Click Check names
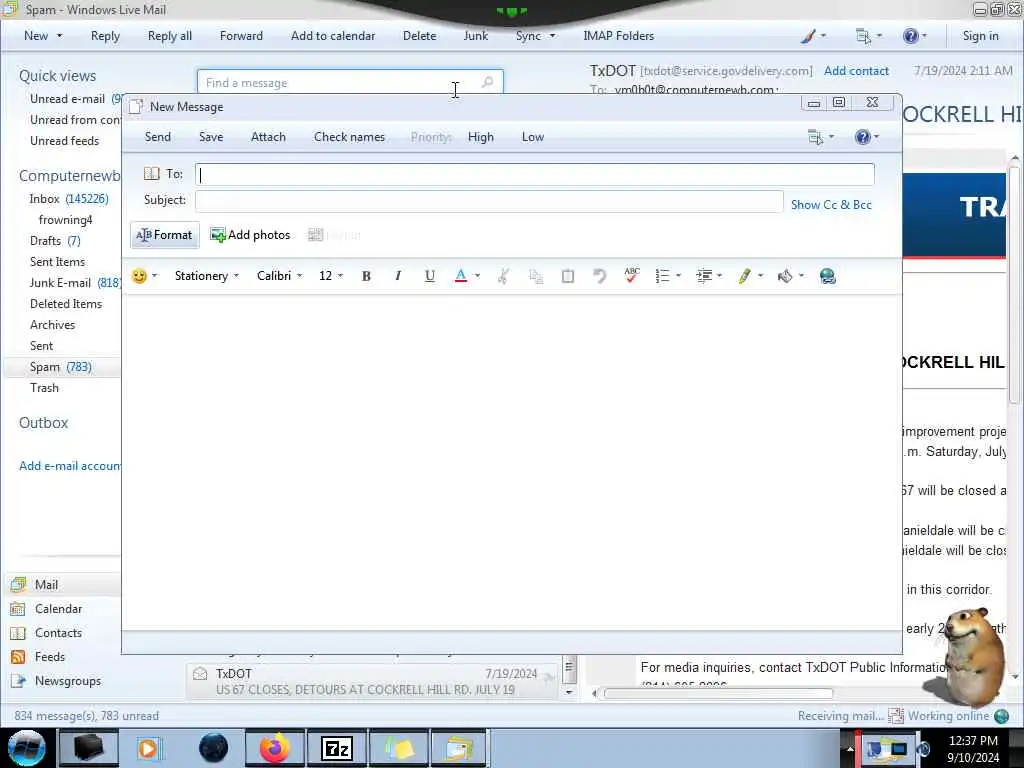The image size is (1024, 768). click(x=349, y=137)
